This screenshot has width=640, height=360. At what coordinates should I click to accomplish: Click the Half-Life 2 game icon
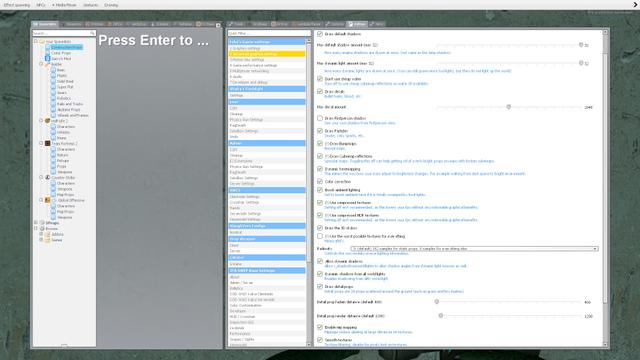47,121
